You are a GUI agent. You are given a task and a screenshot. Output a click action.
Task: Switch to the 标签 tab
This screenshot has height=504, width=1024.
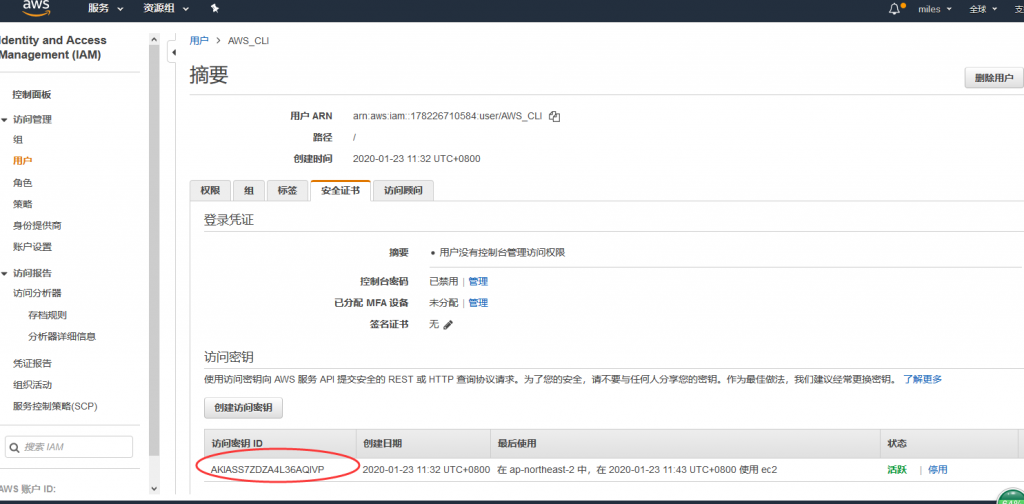287,191
